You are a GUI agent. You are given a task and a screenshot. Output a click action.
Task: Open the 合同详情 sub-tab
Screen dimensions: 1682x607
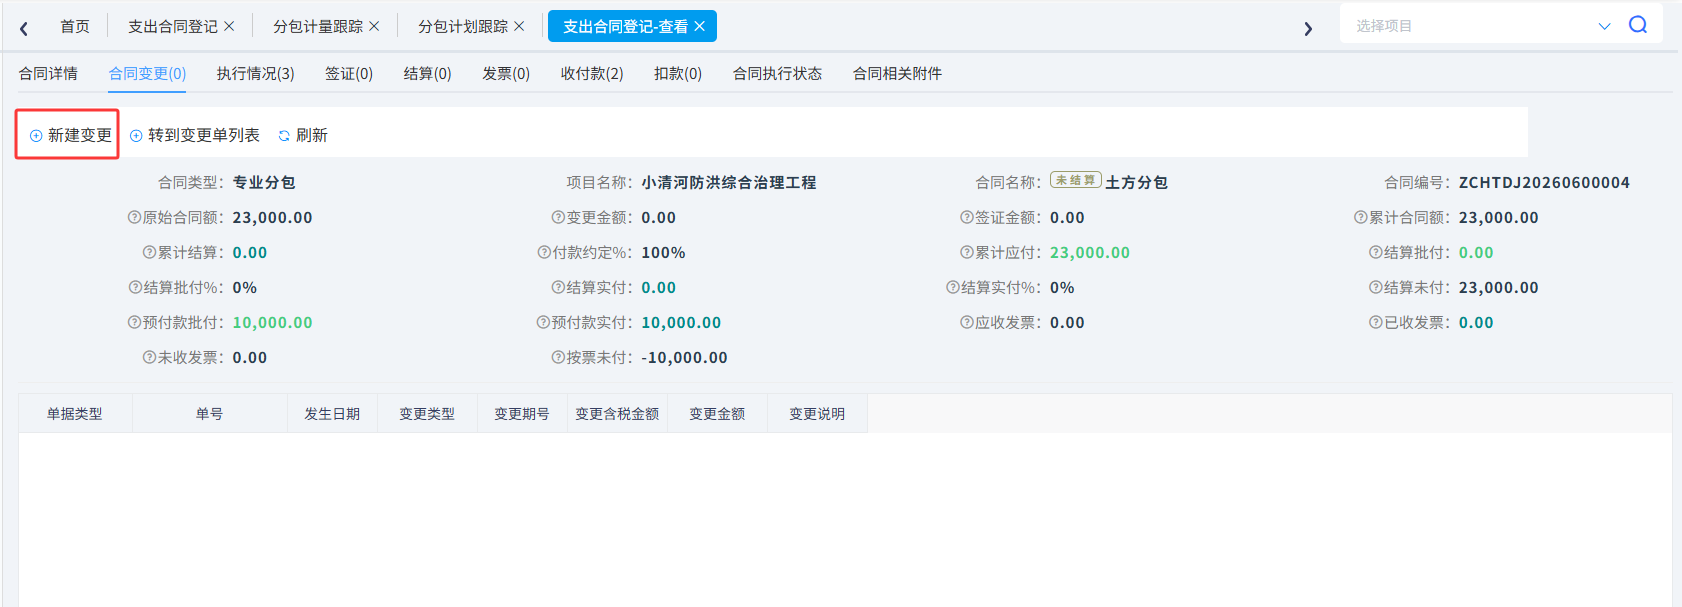[48, 73]
